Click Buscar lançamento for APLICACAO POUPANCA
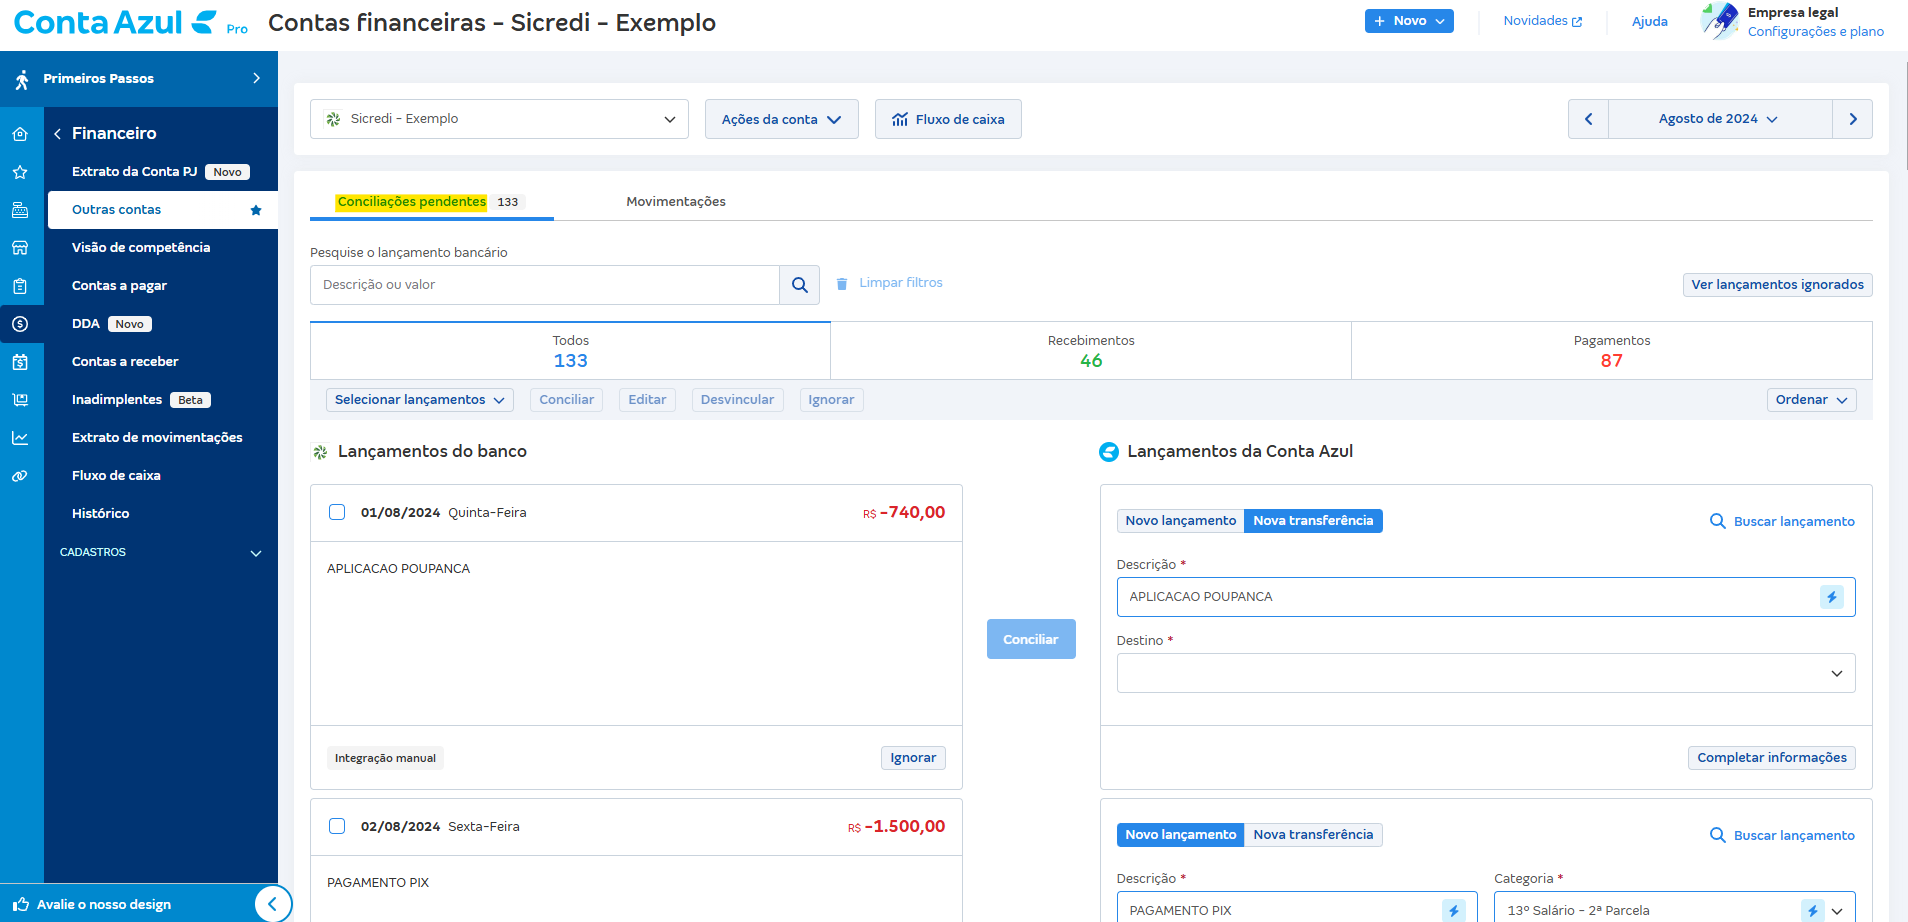Image resolution: width=1908 pixels, height=922 pixels. (1782, 521)
